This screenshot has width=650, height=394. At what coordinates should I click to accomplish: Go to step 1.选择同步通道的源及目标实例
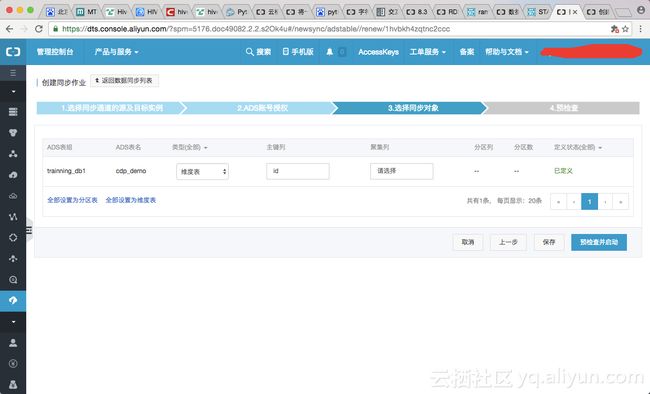[x=111, y=108]
